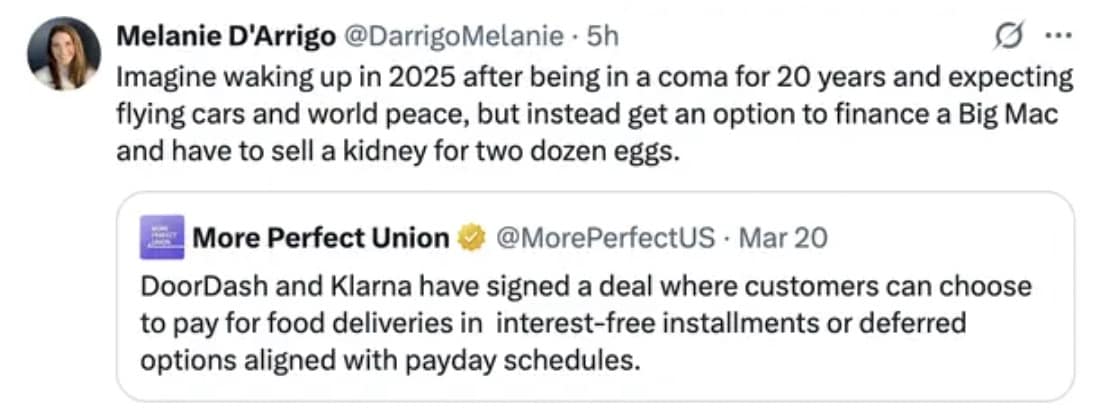Open Melanie D'Arrigo's profile photo
This screenshot has height=416, width=1110.
[x=64, y=53]
